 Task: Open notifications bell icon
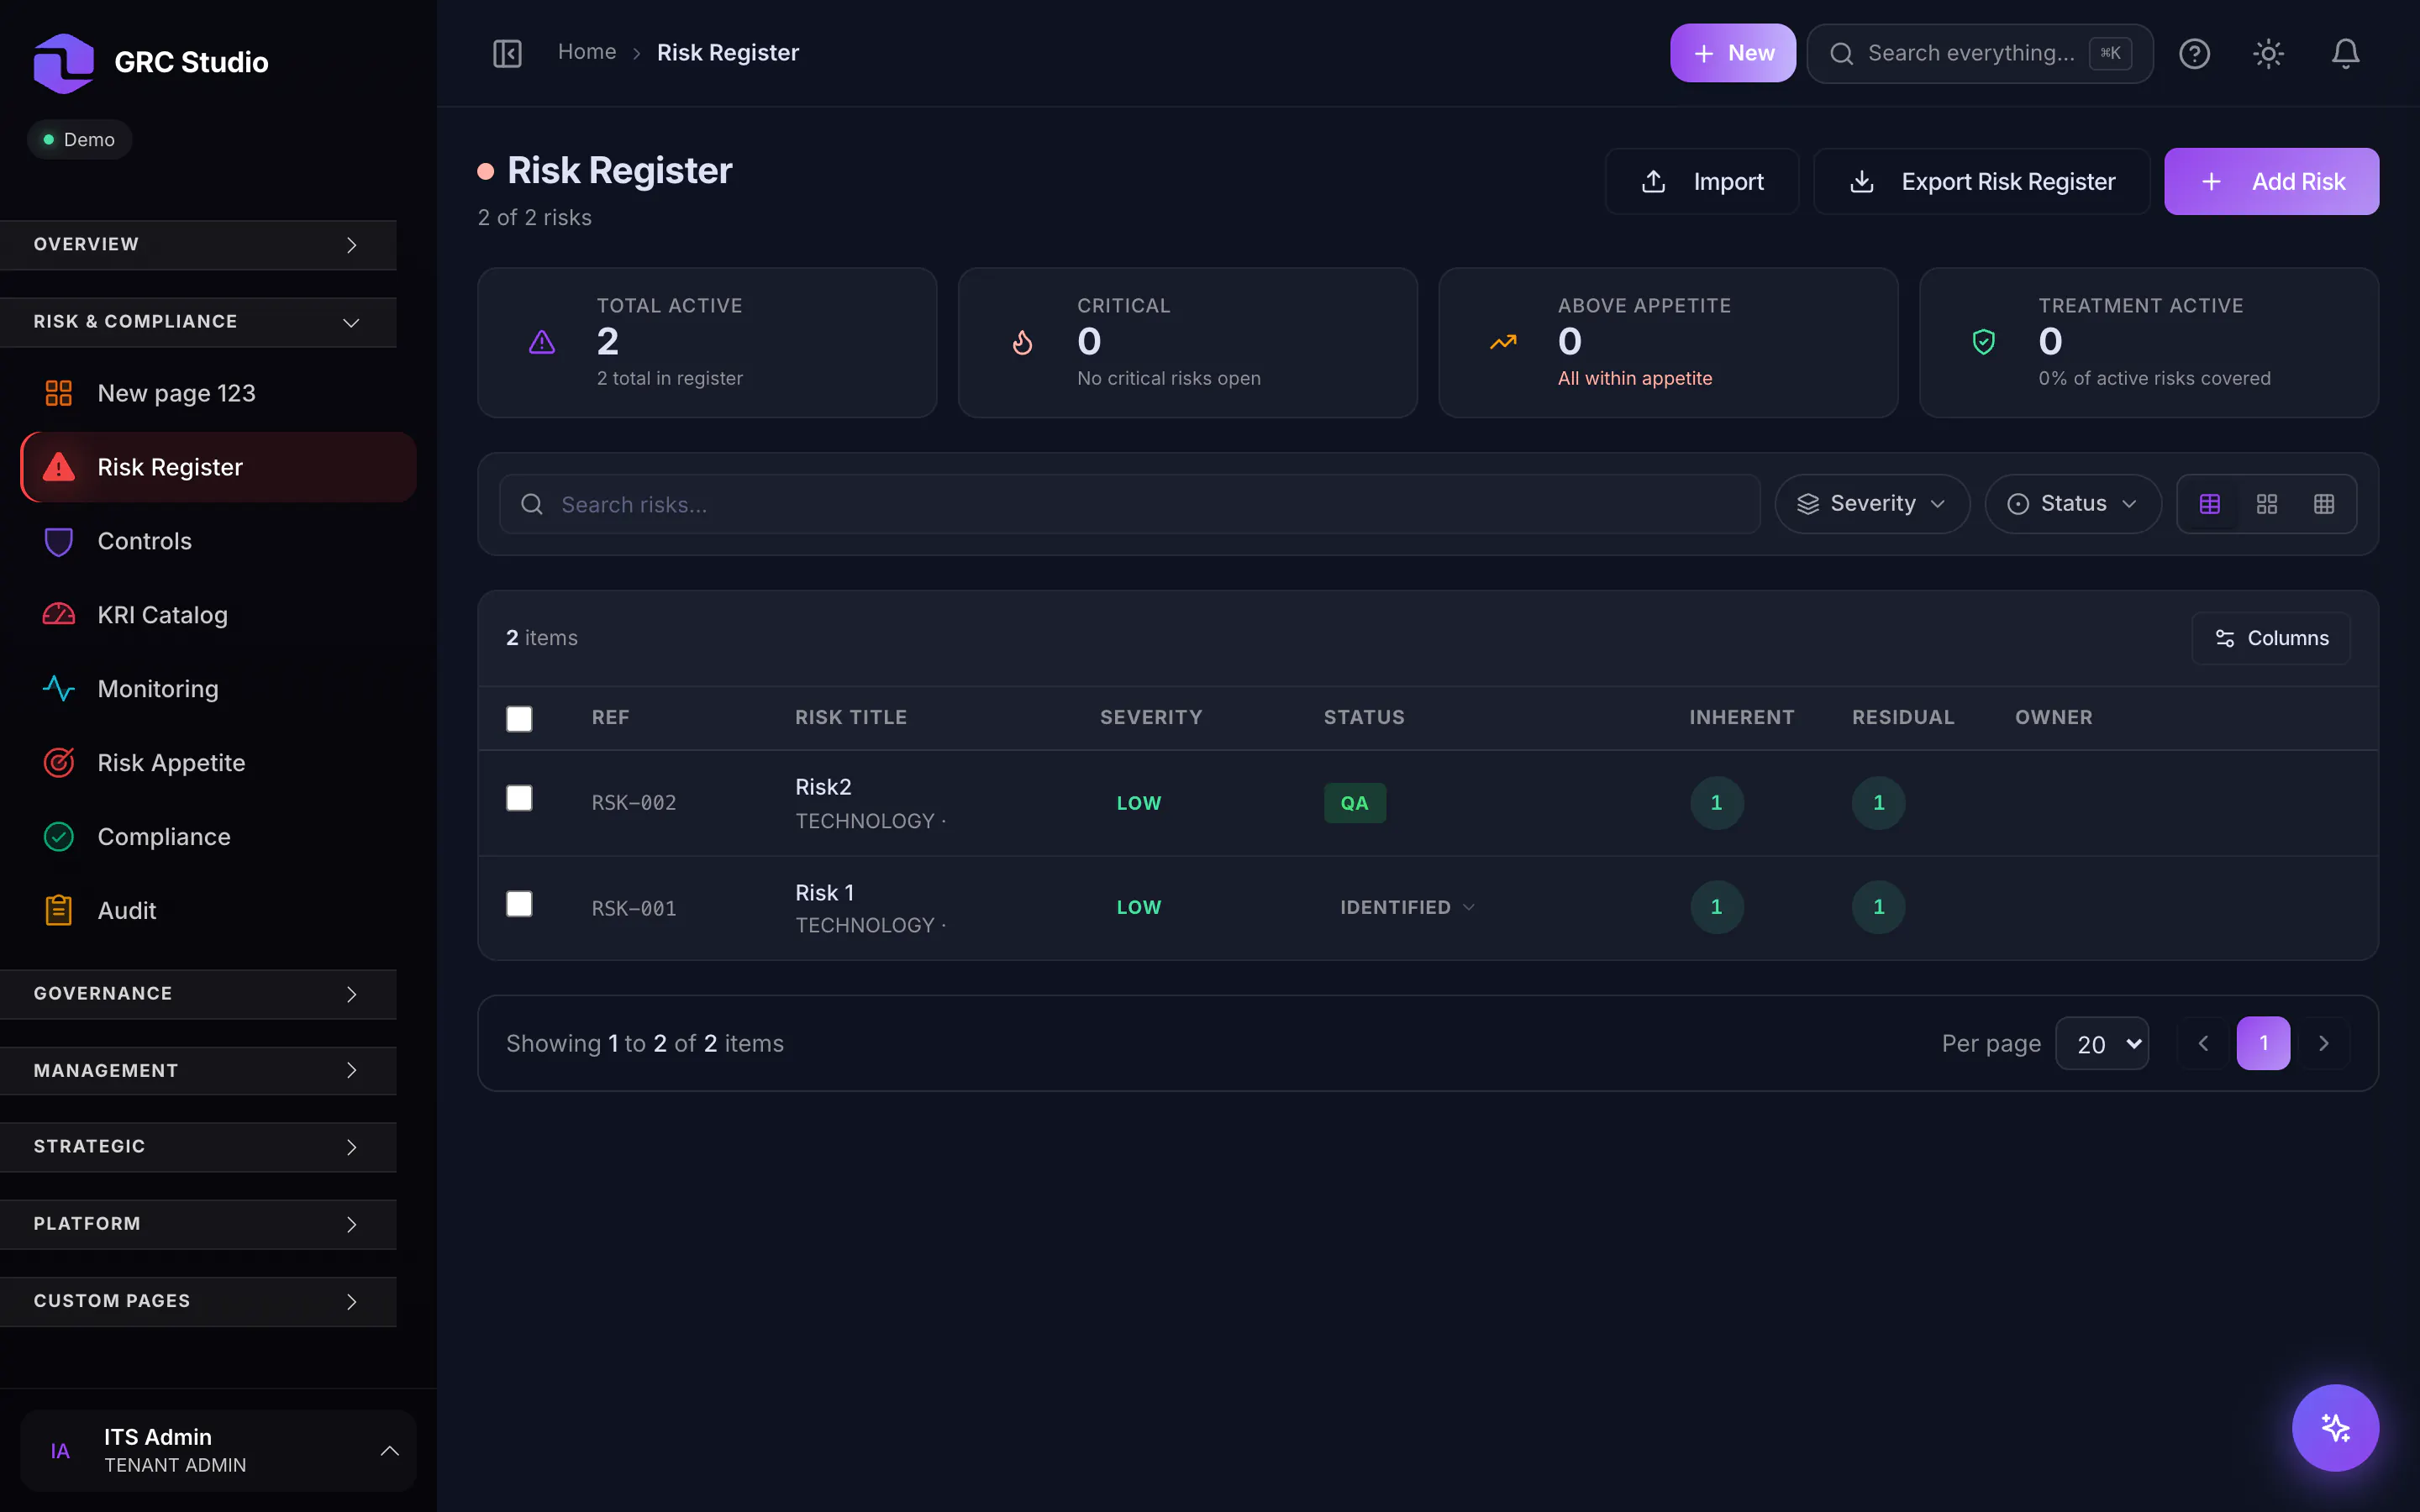pos(2345,53)
